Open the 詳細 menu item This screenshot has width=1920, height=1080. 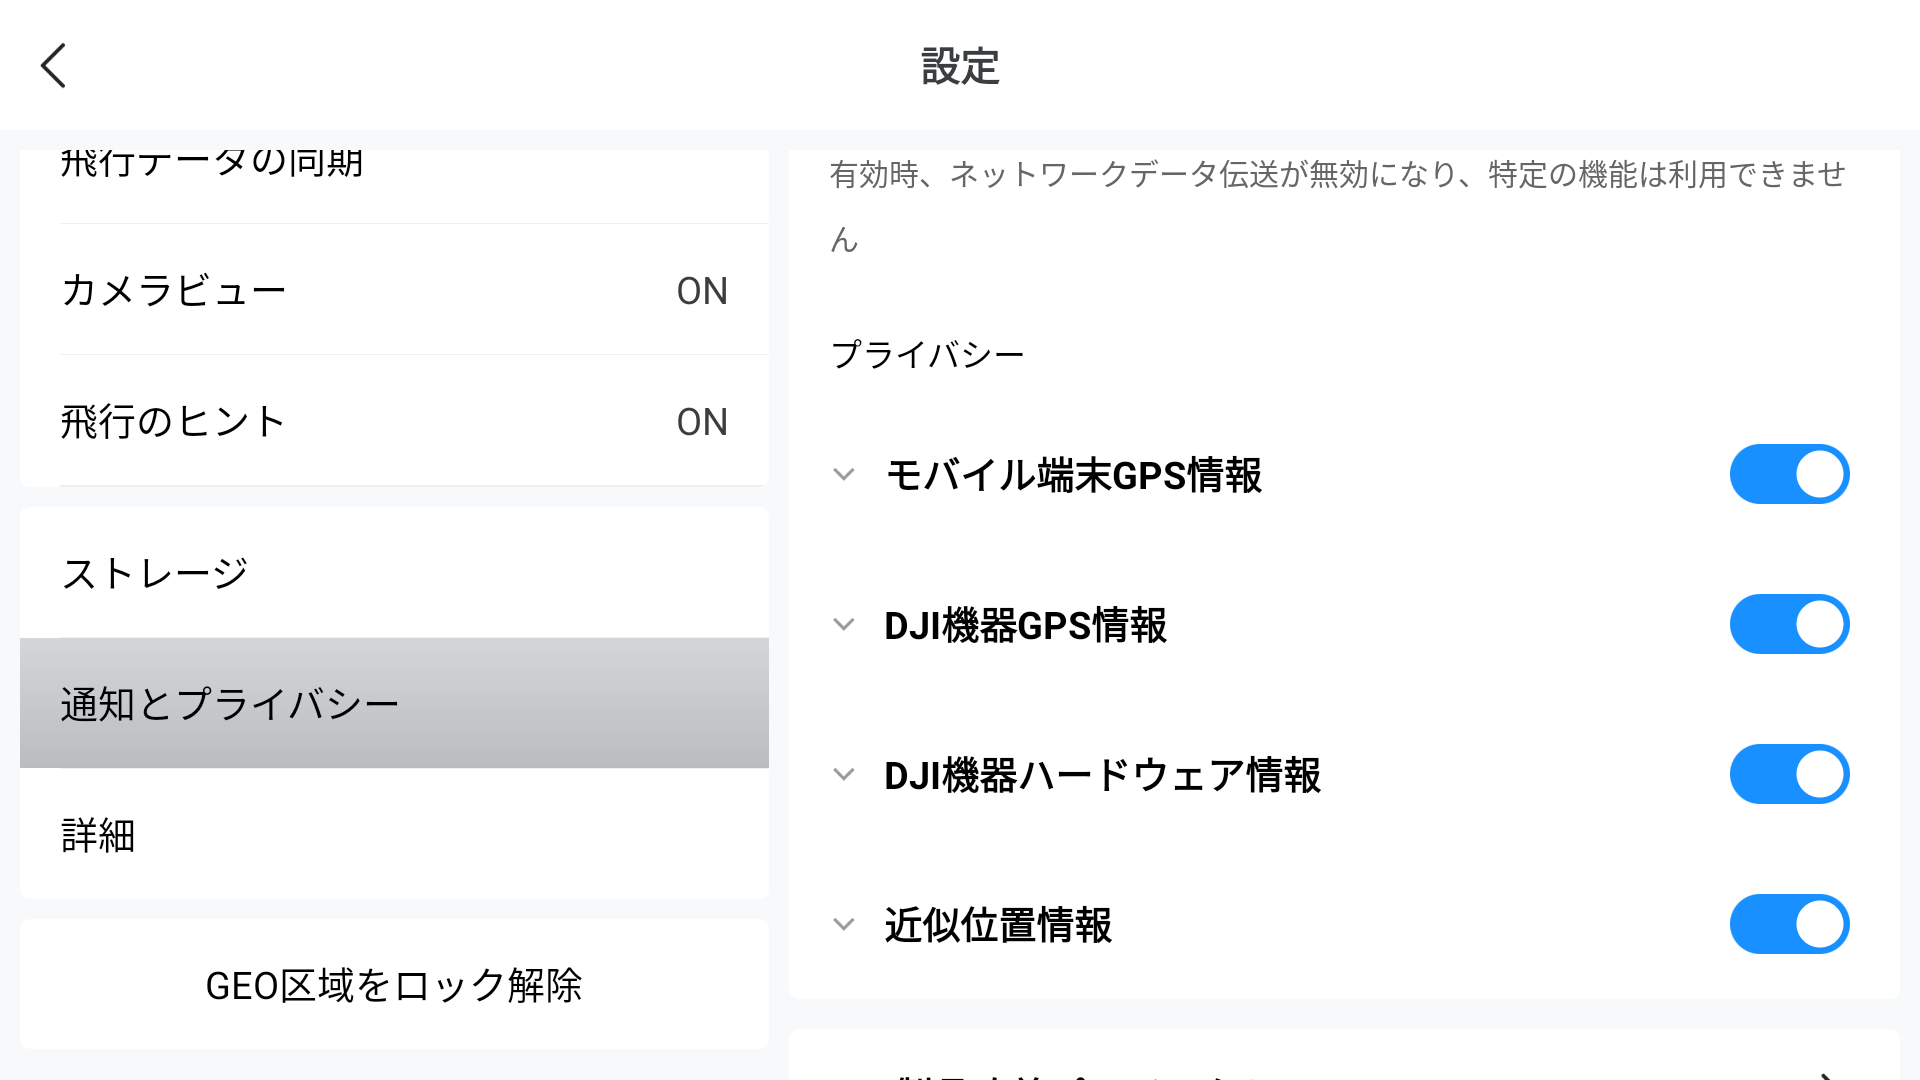pyautogui.click(x=394, y=835)
